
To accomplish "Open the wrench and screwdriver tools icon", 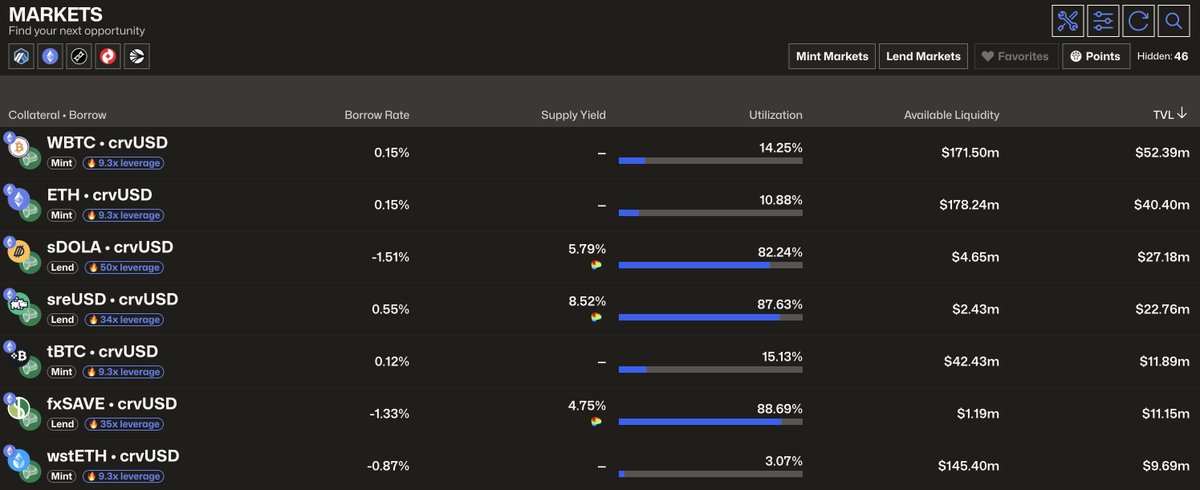I will coord(1068,20).
